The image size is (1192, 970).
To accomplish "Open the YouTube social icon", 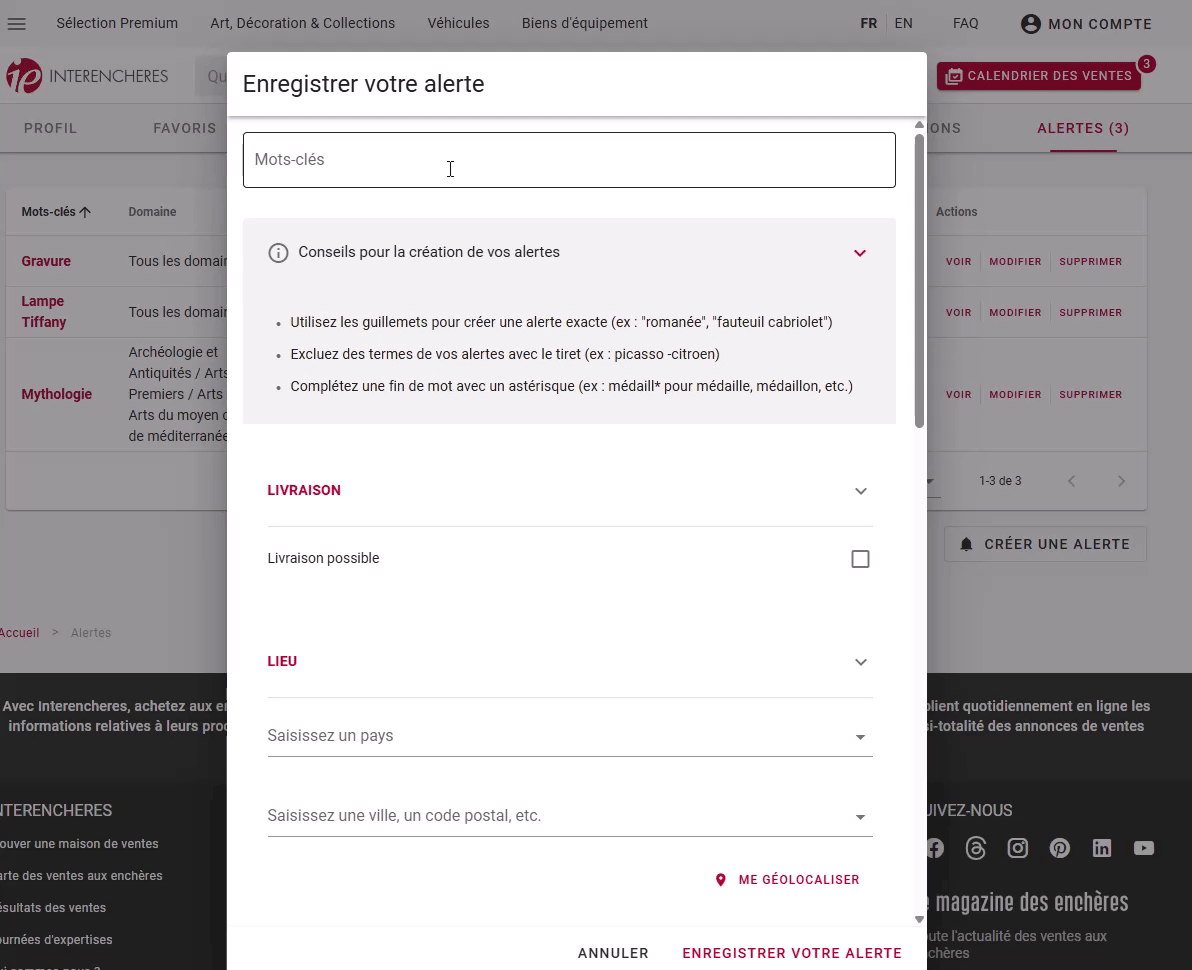I will [x=1144, y=848].
